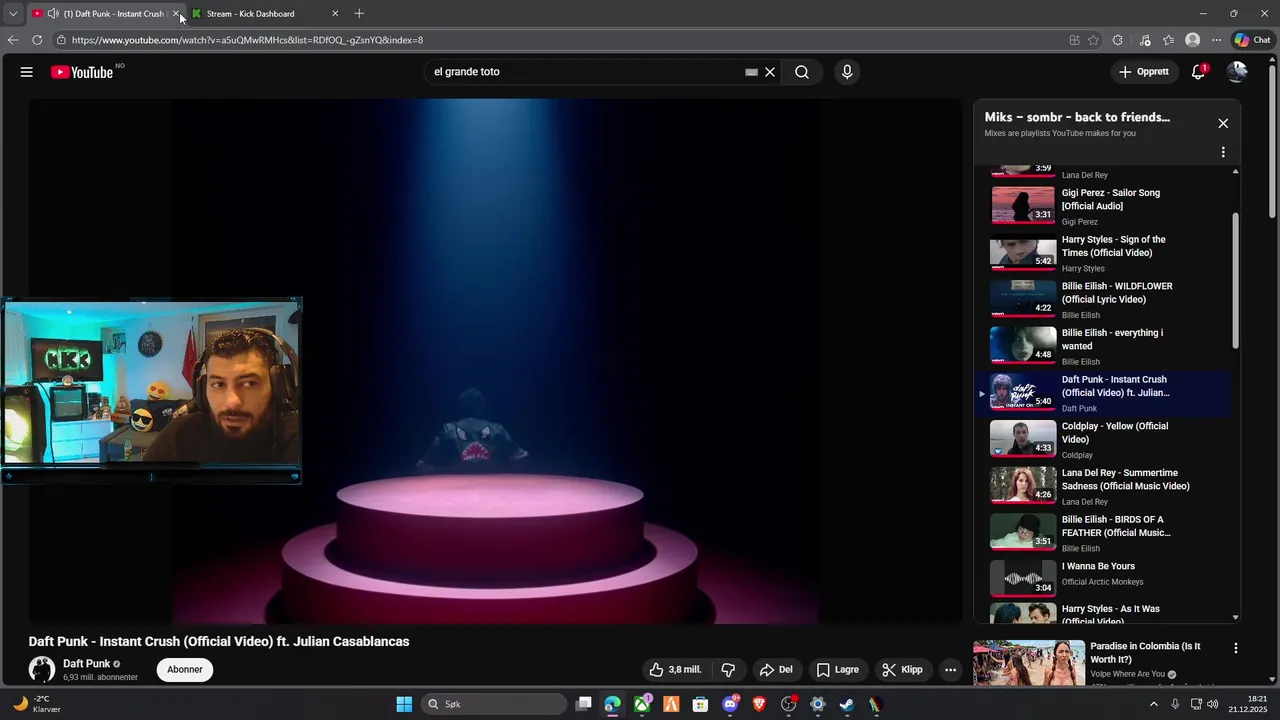Open the Windows Start menu
The image size is (1280, 720).
pos(404,704)
